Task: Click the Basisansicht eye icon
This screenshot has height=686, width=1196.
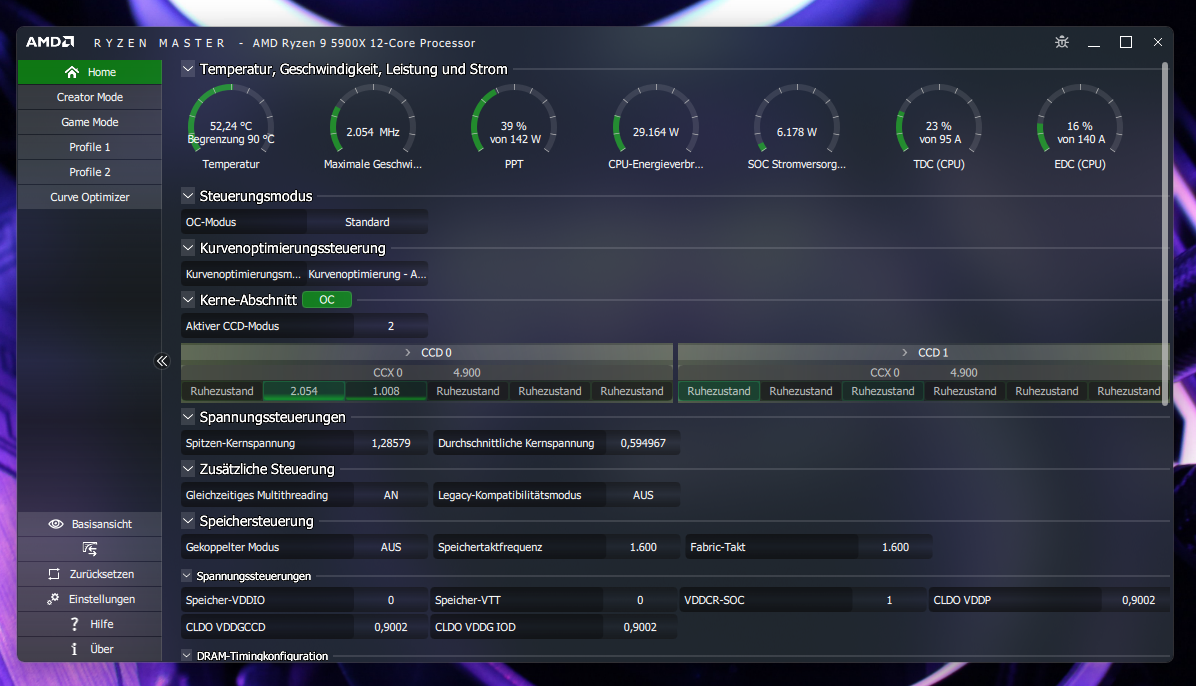Action: coord(56,524)
